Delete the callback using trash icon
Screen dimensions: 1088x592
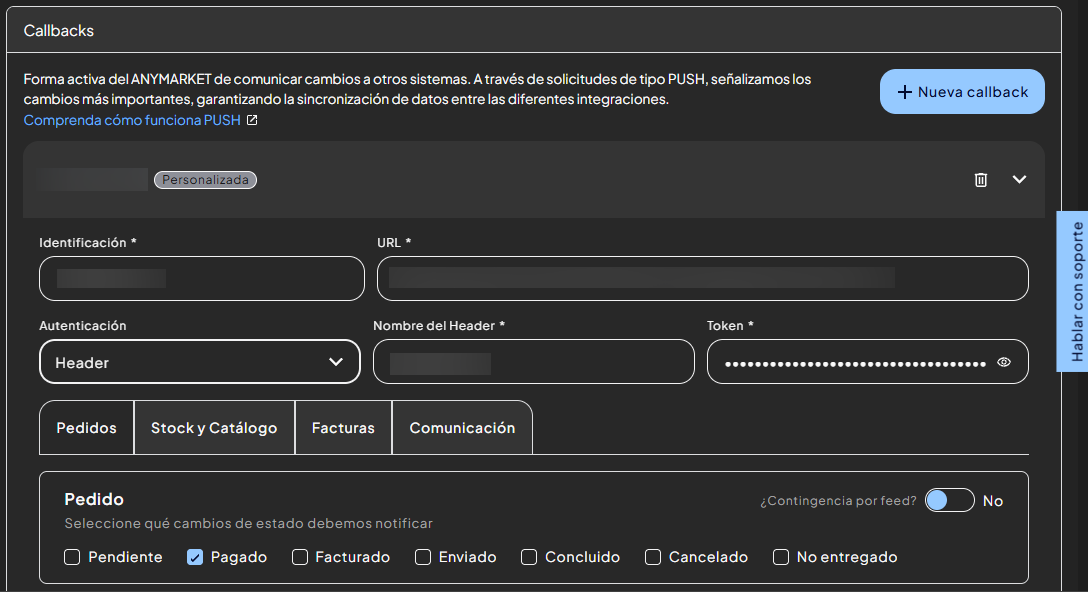coord(980,180)
